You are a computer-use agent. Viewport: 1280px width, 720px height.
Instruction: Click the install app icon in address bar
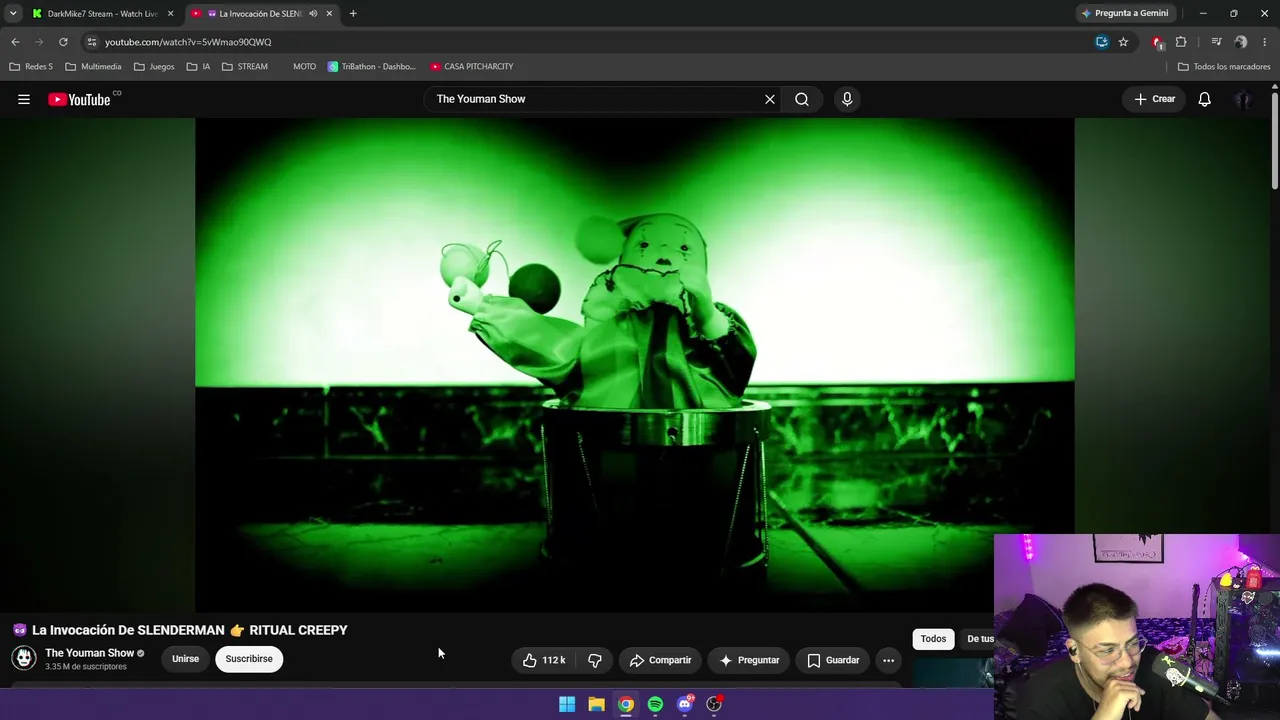click(x=1102, y=42)
